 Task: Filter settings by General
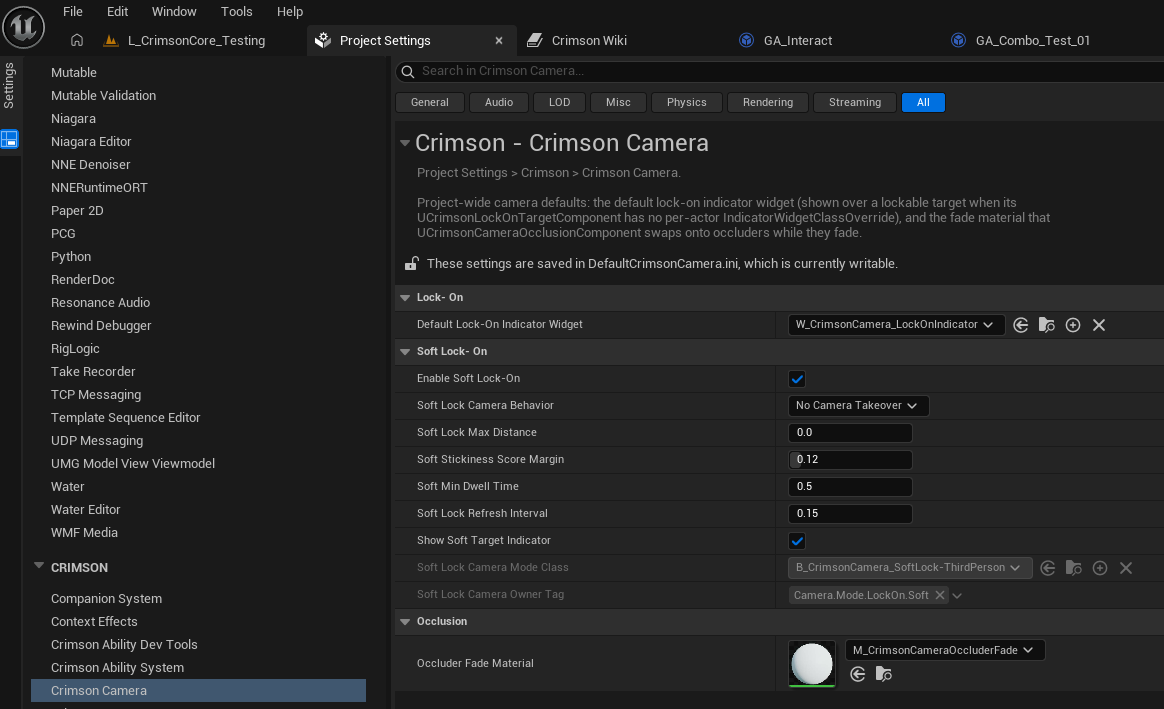[430, 102]
